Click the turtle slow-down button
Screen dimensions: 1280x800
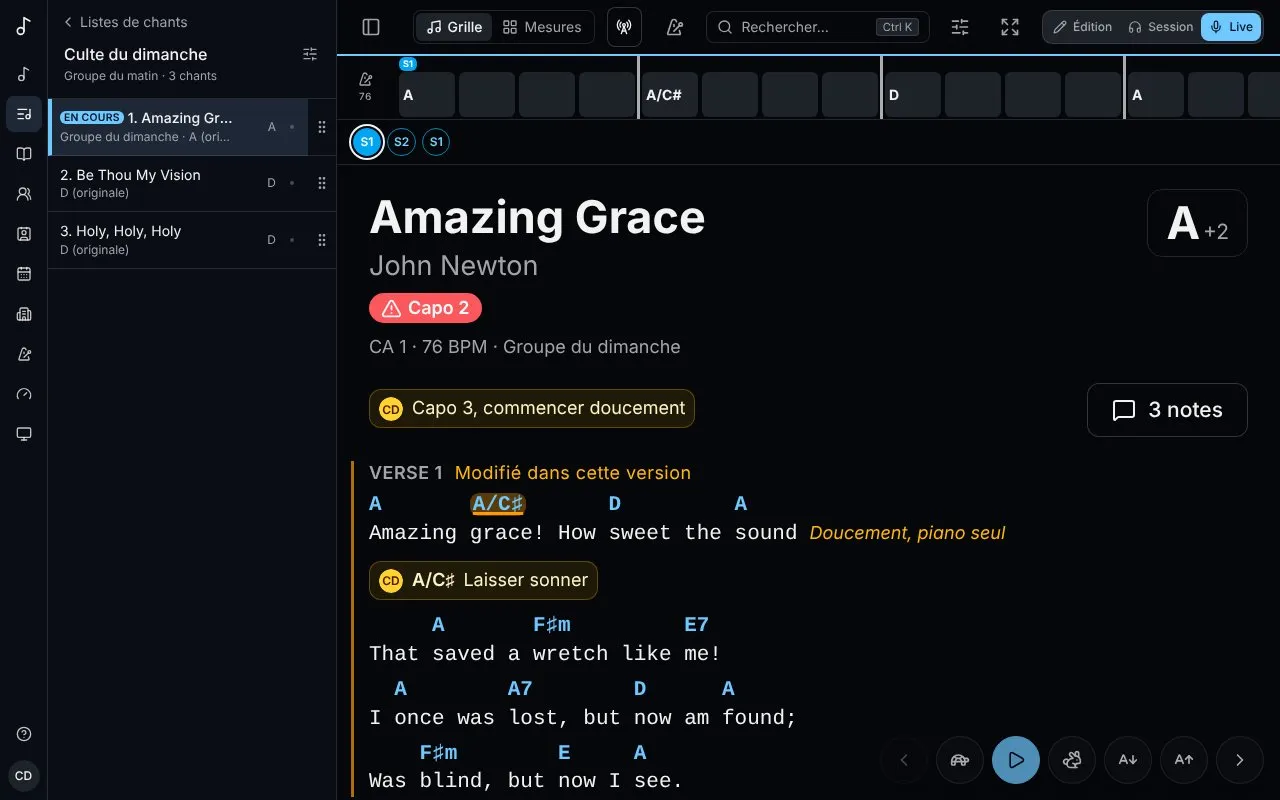960,760
